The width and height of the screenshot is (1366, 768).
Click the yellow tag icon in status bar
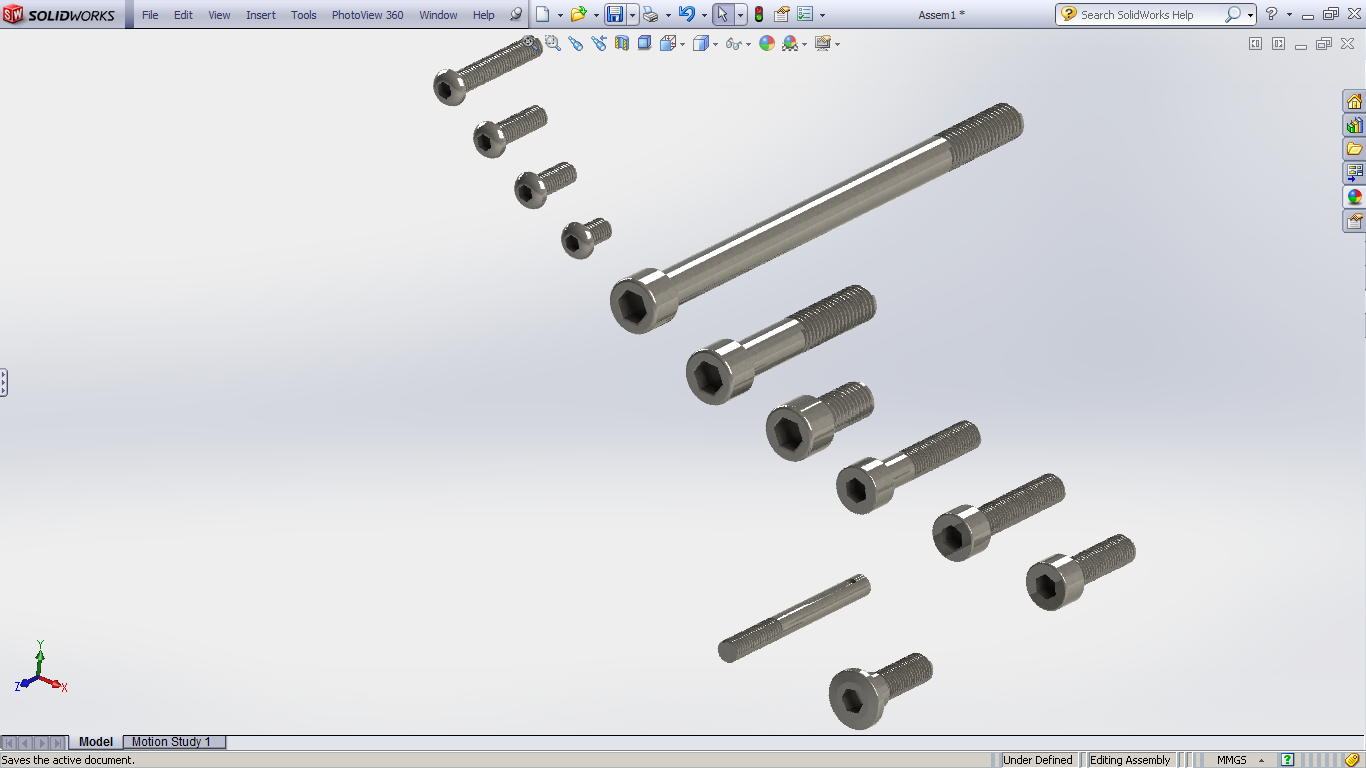pyautogui.click(x=1352, y=760)
